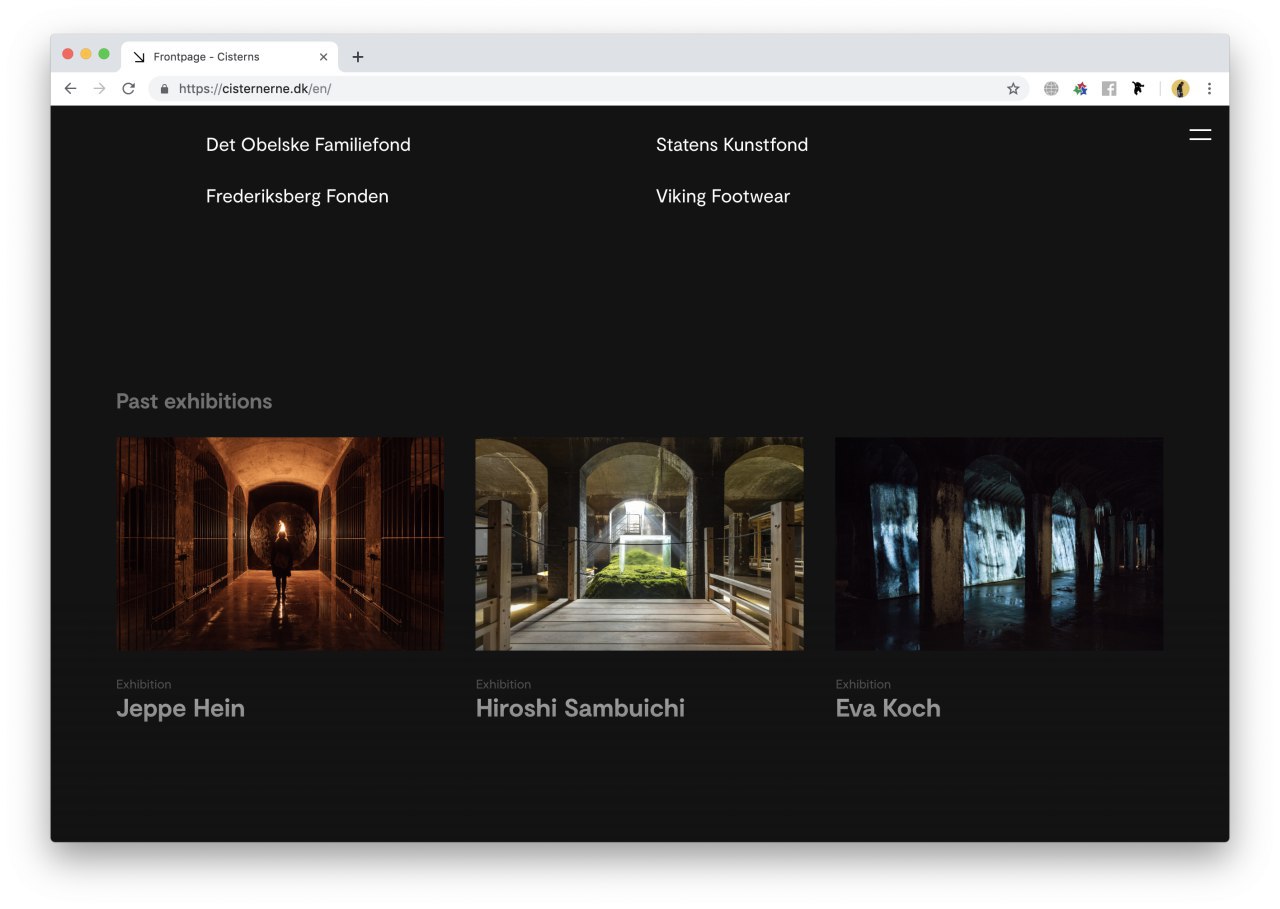This screenshot has height=909, width=1280.
Task: Click the Hiroshi Sambuichi moss bridge photo
Action: 639,544
